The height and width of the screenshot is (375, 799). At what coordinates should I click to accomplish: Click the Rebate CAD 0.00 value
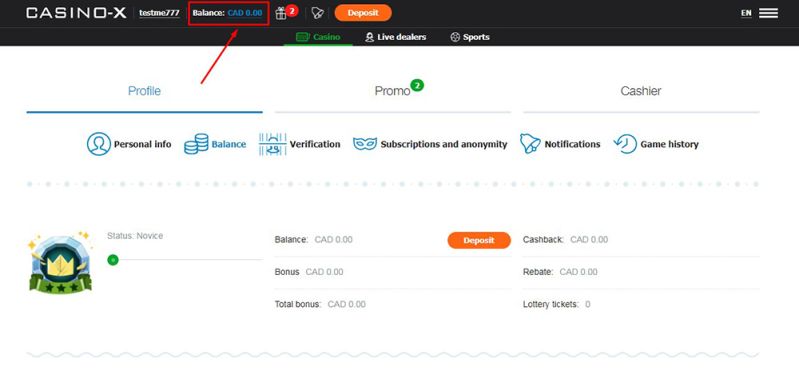[578, 272]
